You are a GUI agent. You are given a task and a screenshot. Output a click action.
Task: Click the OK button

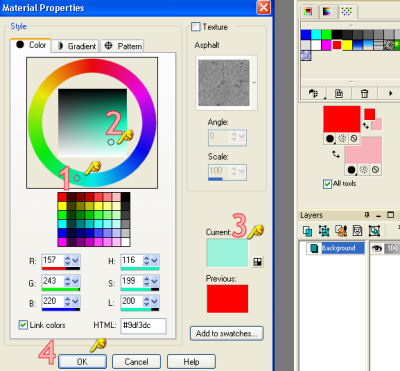(82, 362)
